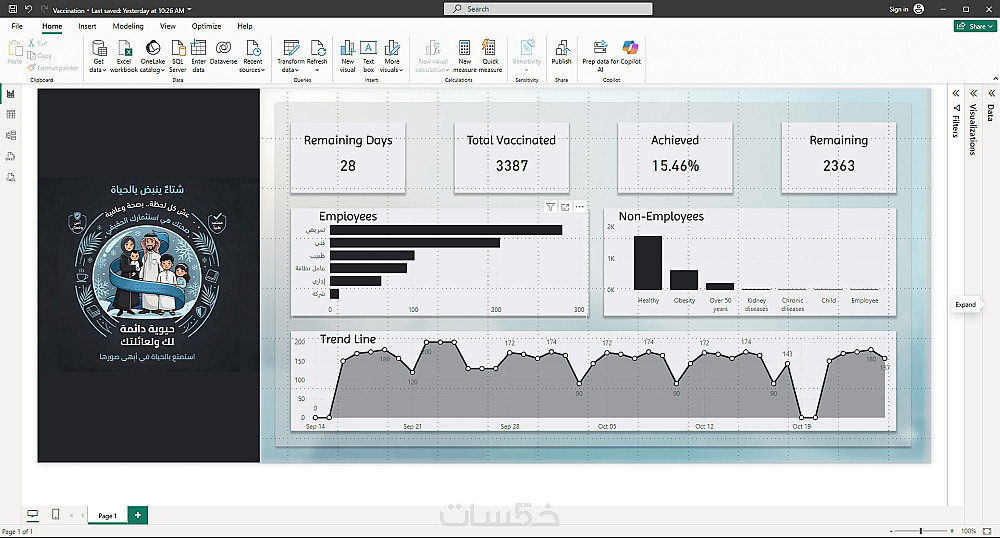Switch to Report view in sidebar
Screen dimensions: 1000x538
(11, 94)
